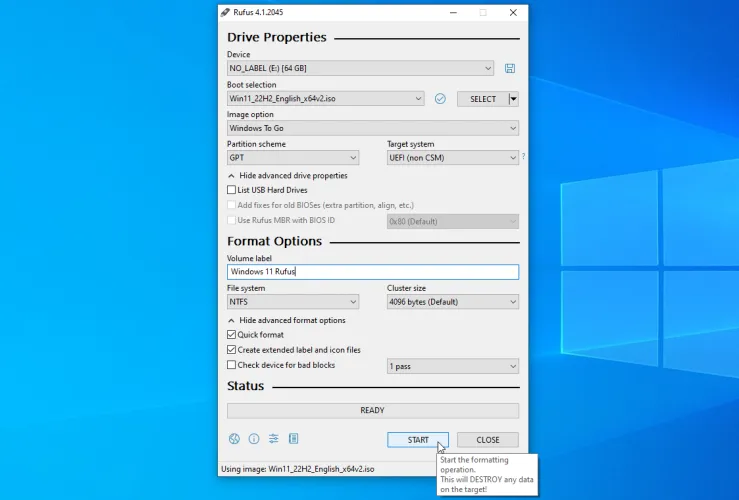Click the SELECT button to choose an ISO
The height and width of the screenshot is (500, 739).
pyautogui.click(x=483, y=99)
